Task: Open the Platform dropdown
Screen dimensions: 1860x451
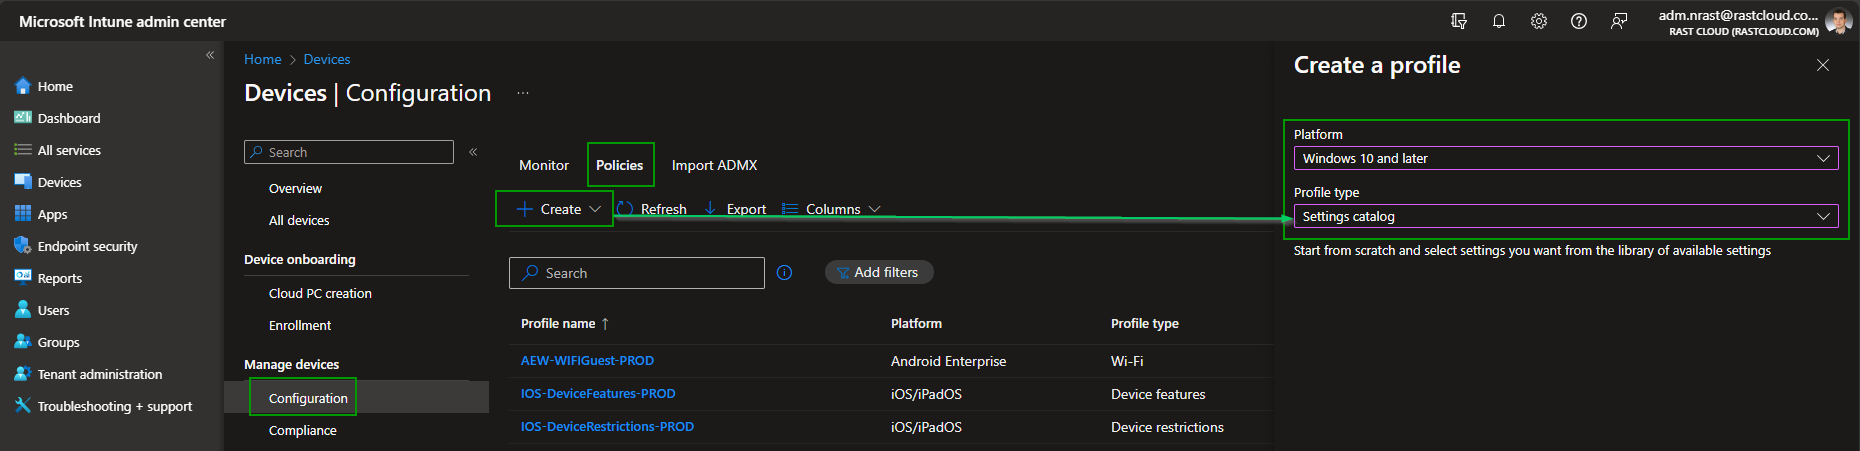Action: point(1565,158)
